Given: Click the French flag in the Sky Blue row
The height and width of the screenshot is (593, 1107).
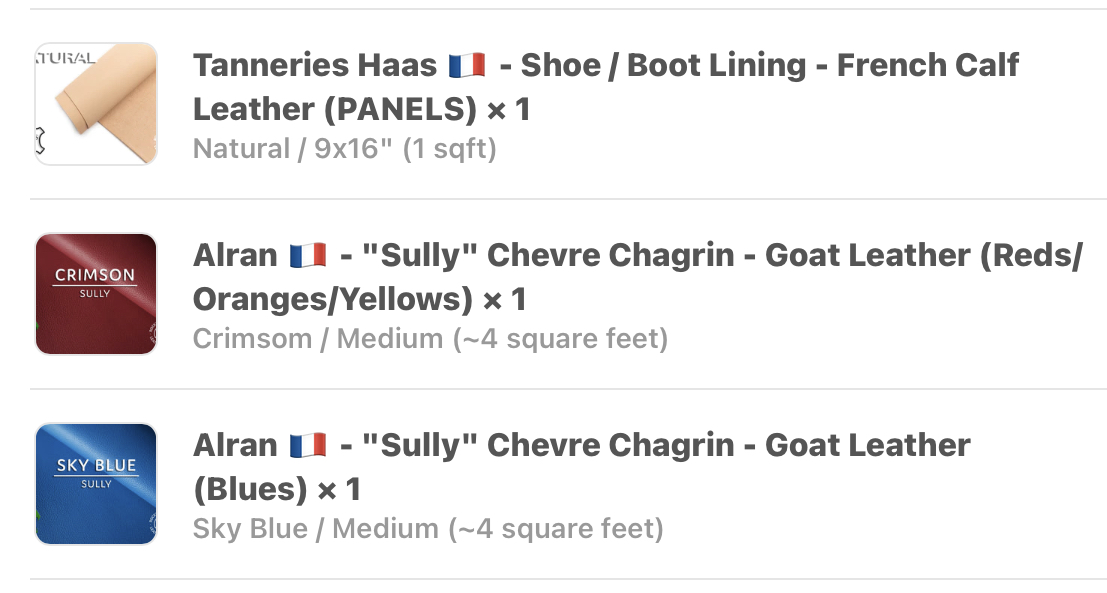Looking at the screenshot, I should (x=308, y=446).
